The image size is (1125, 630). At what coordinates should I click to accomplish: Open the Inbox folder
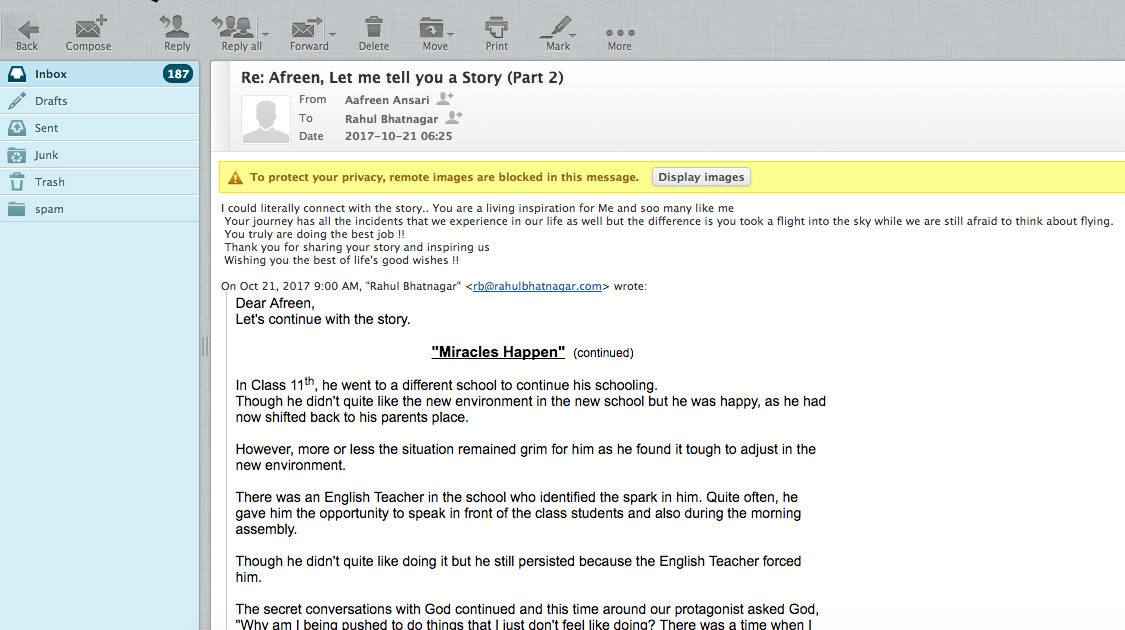pos(100,74)
